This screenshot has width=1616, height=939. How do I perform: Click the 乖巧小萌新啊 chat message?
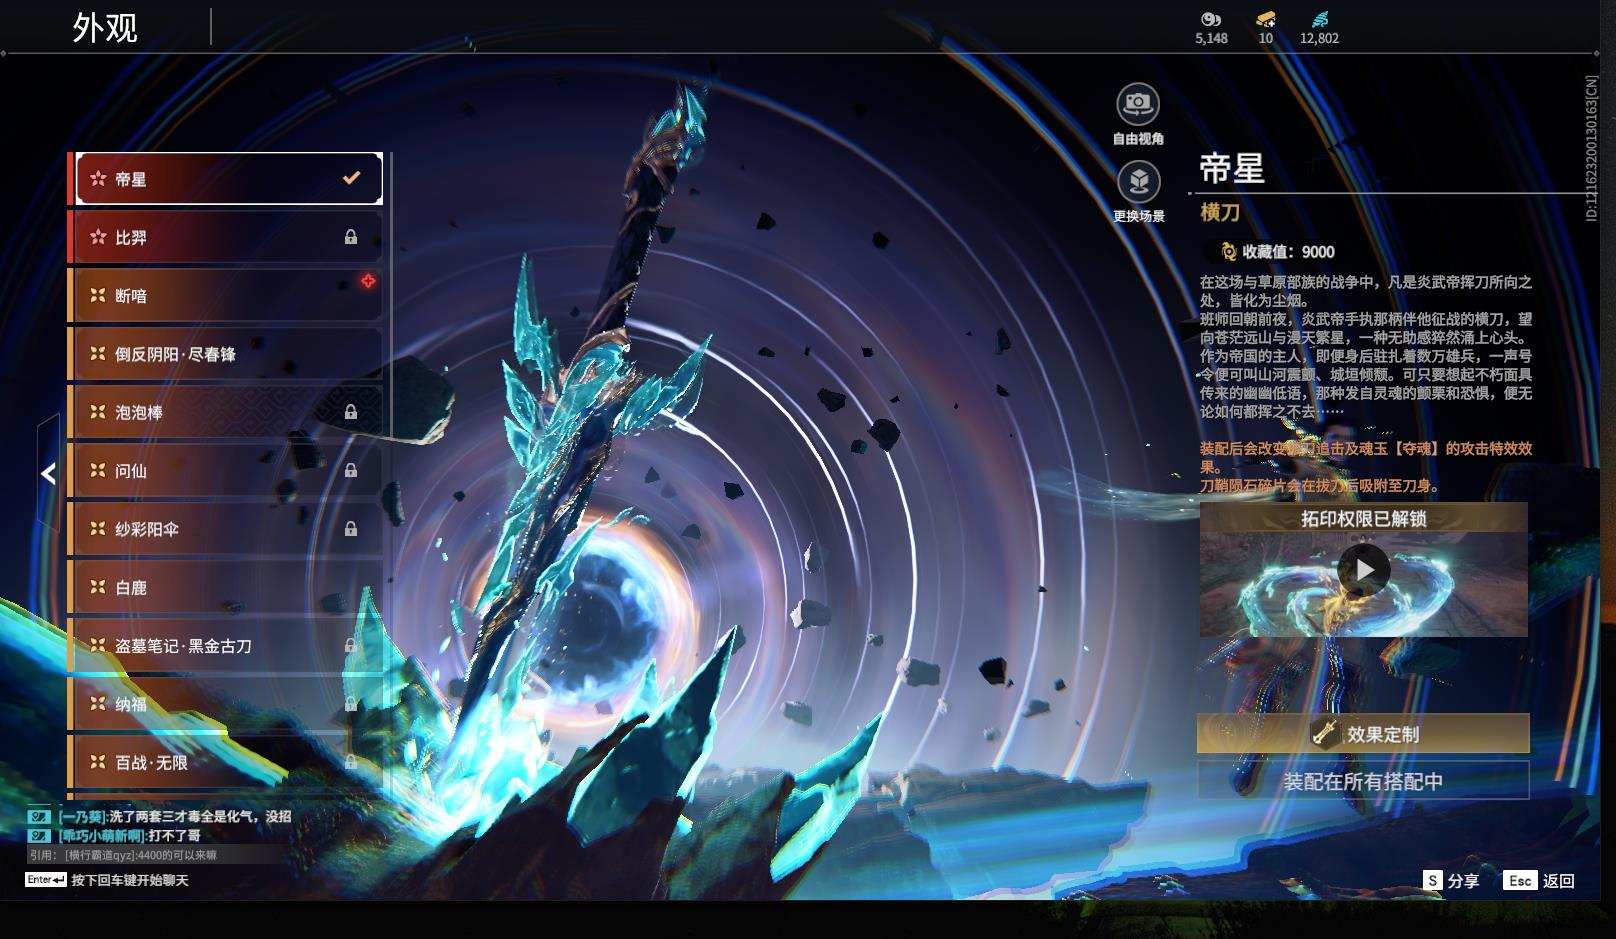point(130,835)
